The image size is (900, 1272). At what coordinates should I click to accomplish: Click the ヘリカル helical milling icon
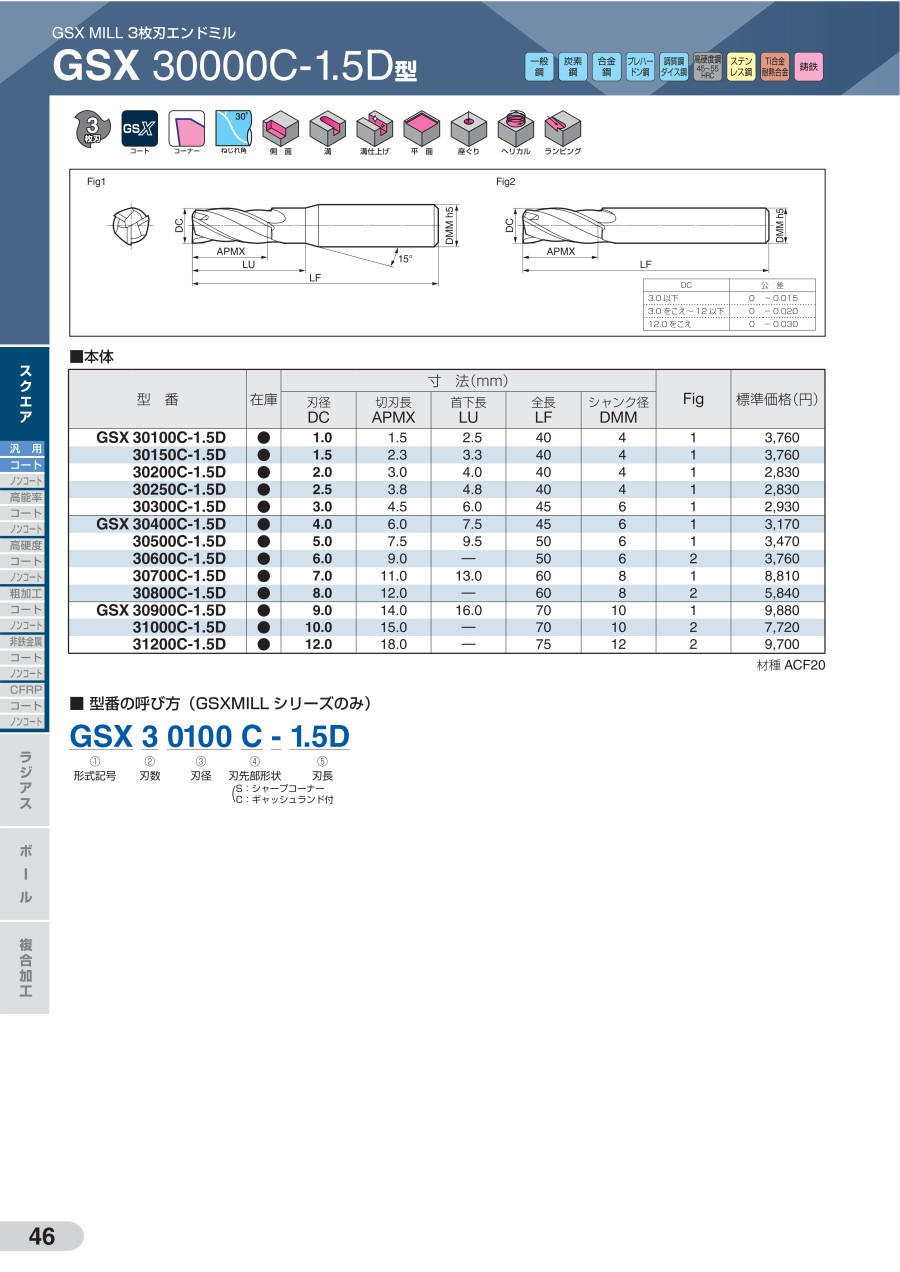[x=515, y=128]
